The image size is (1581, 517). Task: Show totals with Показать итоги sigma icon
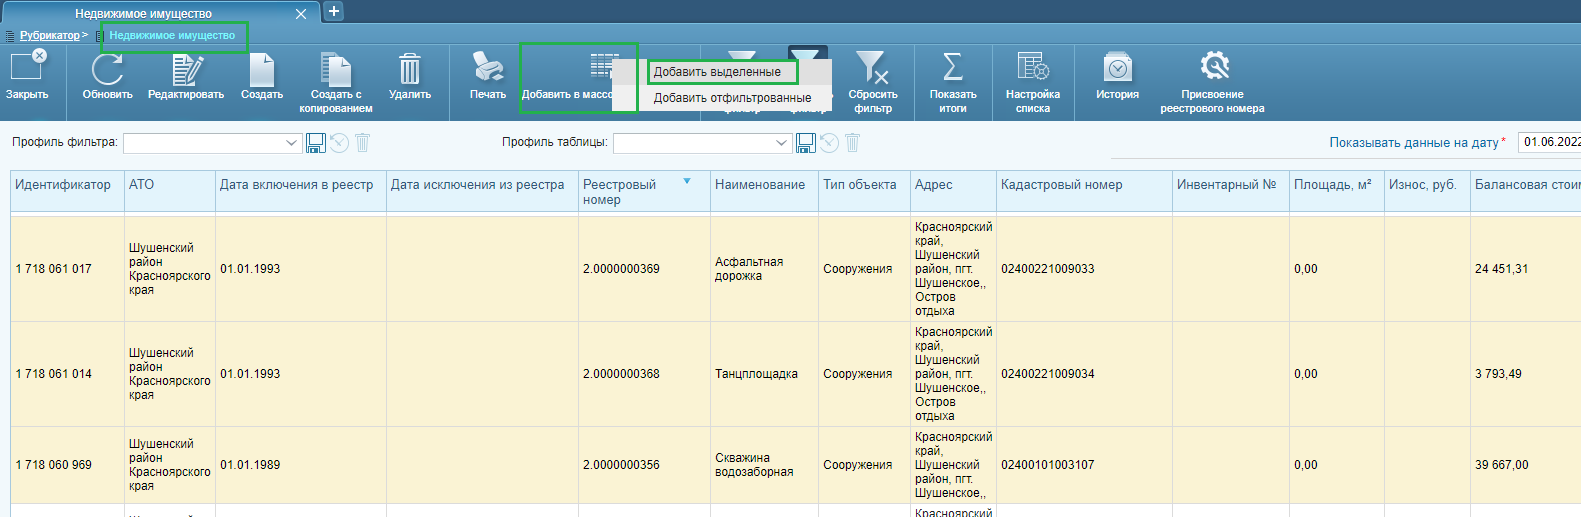(953, 68)
